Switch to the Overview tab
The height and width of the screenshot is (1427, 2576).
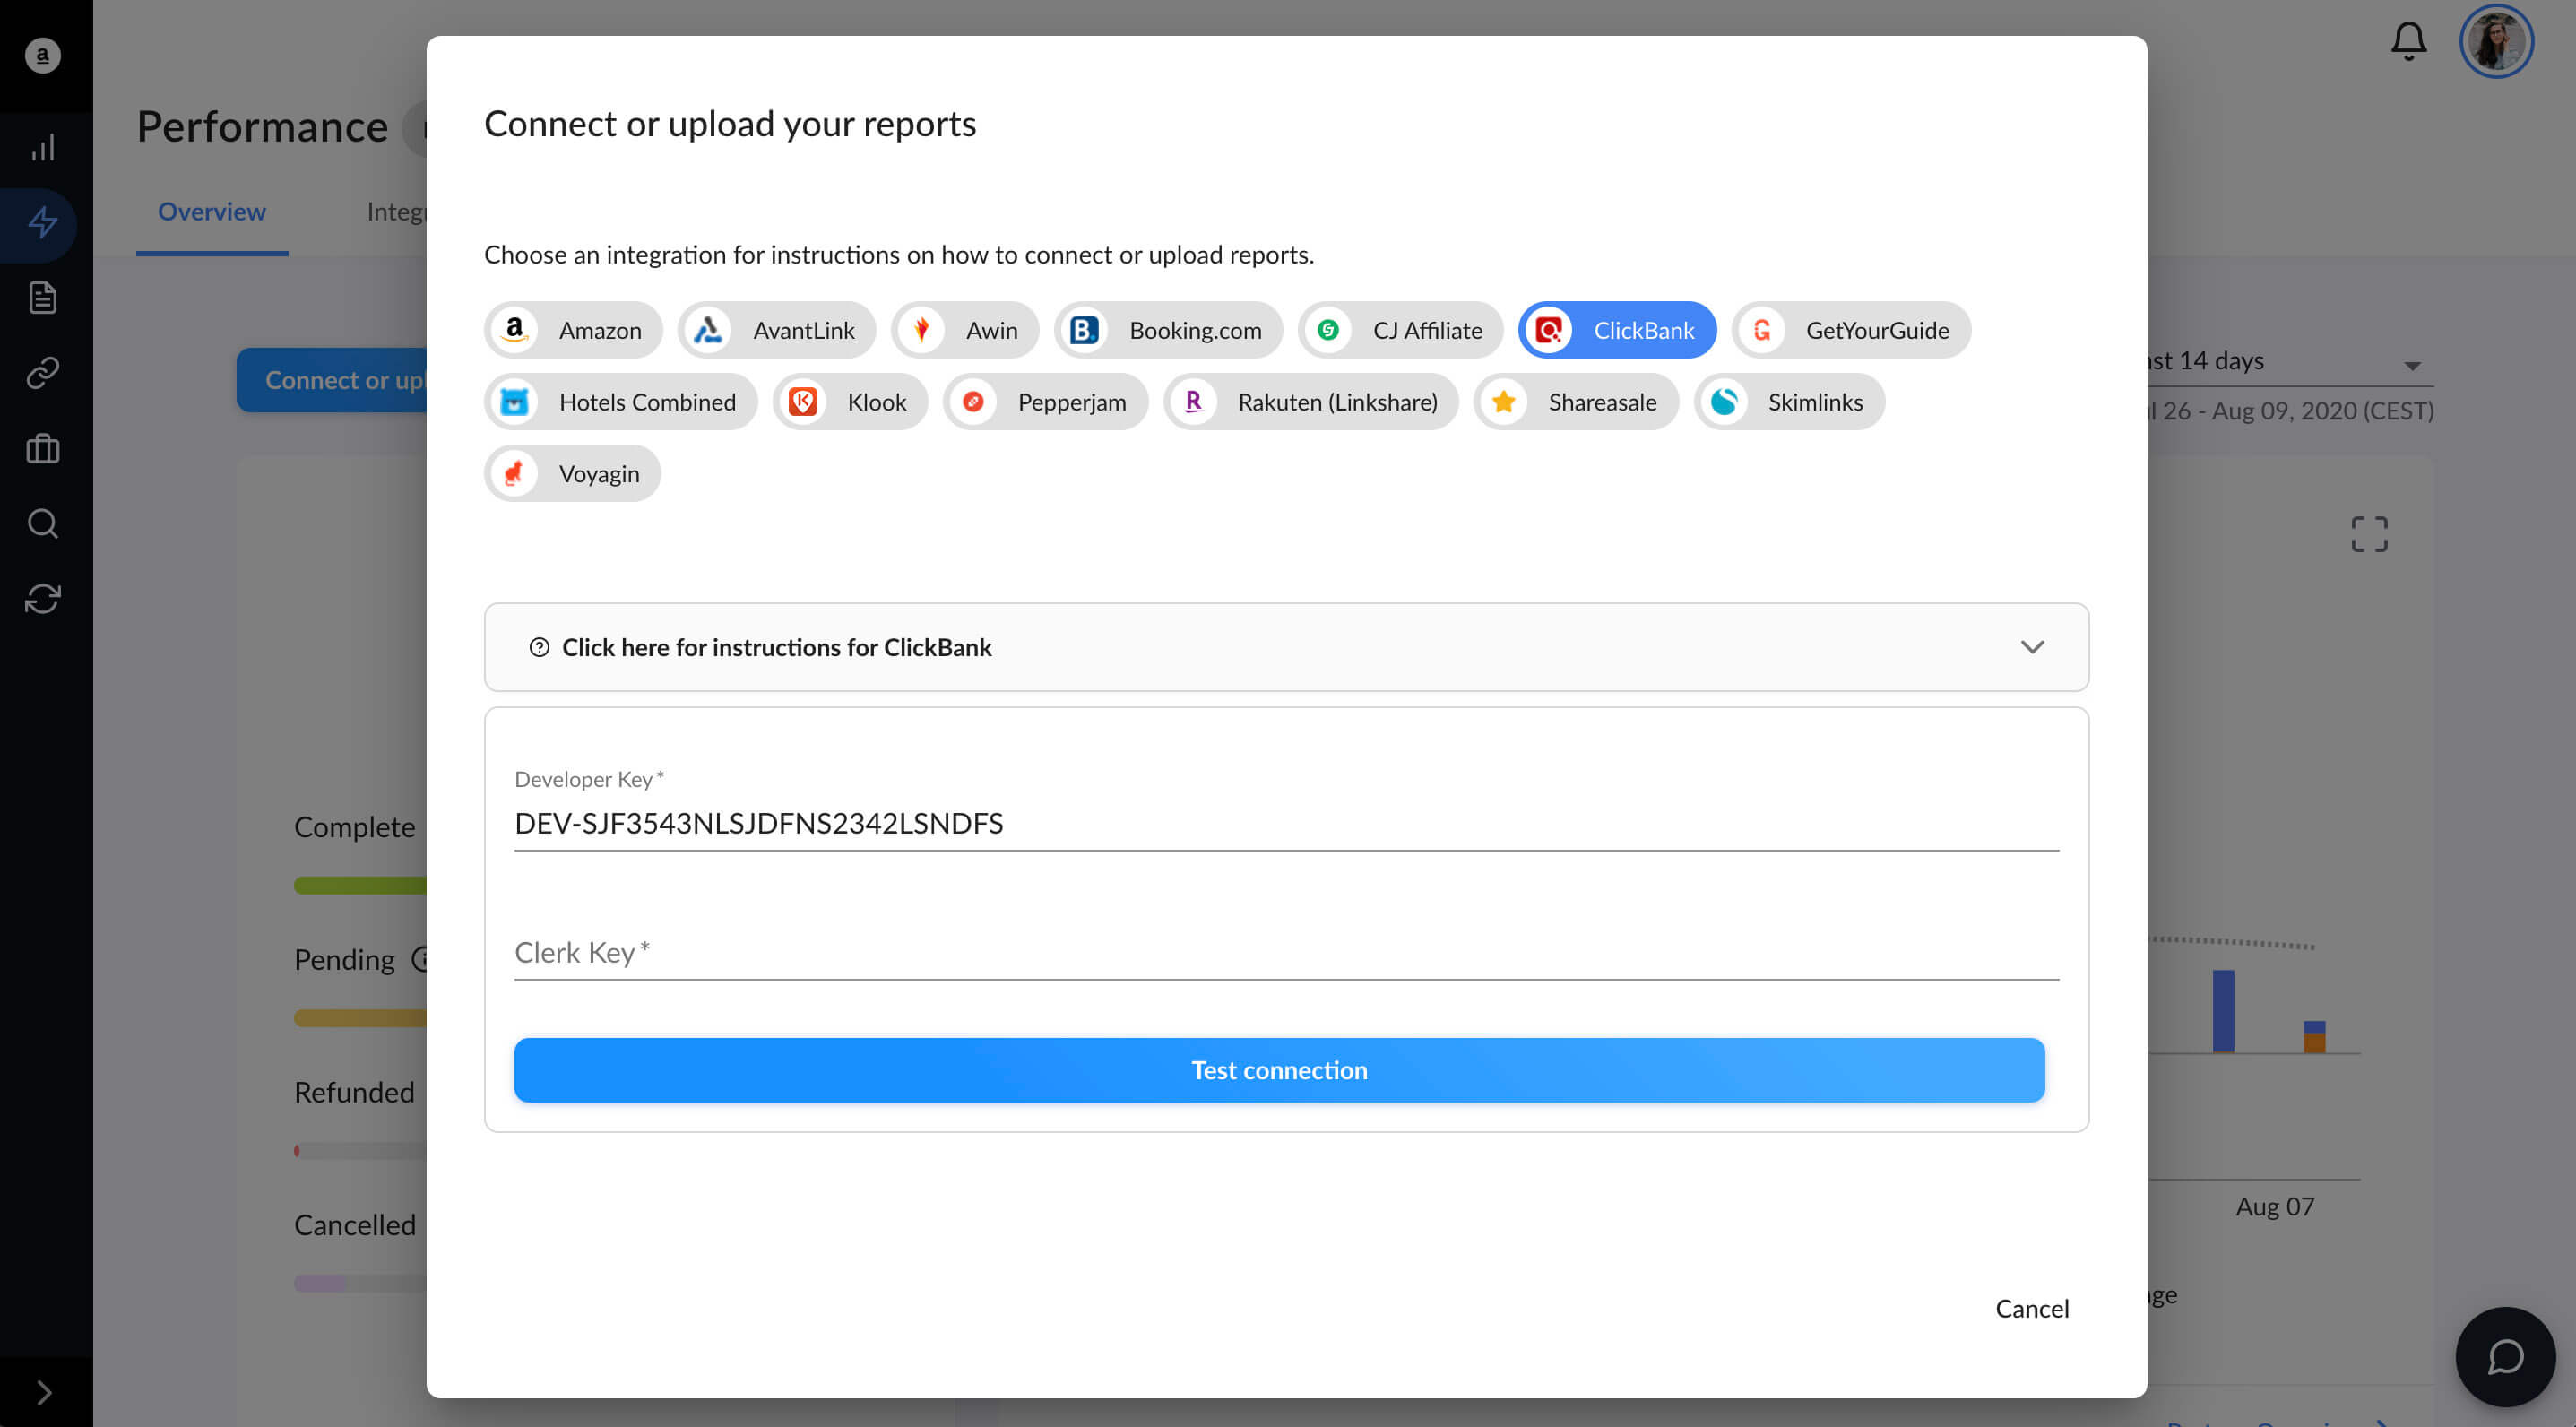tap(212, 212)
